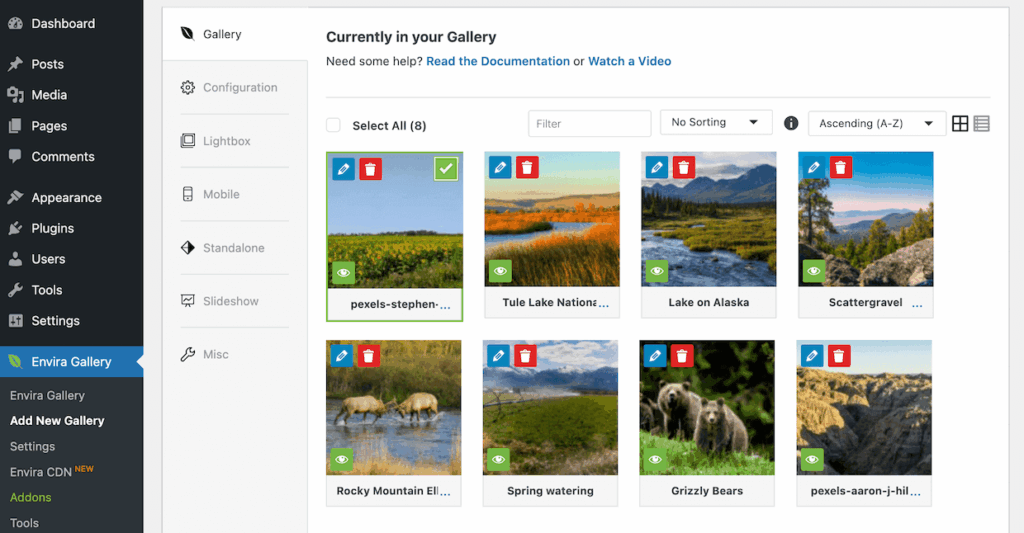
Task: Edit the pexels-stephen image with pencil icon
Action: 344,169
